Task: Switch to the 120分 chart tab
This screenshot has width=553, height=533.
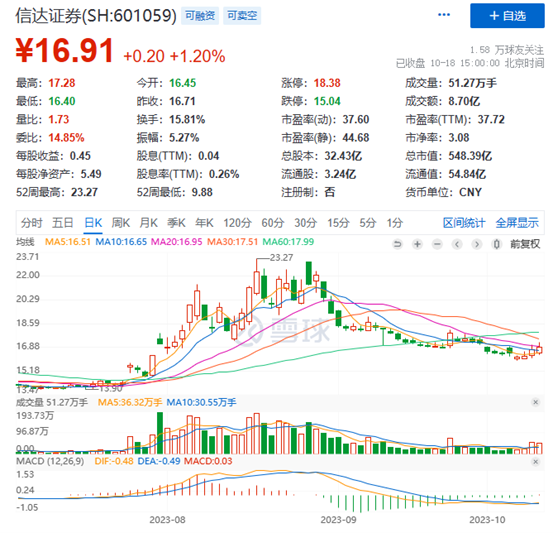Action: tap(237, 223)
